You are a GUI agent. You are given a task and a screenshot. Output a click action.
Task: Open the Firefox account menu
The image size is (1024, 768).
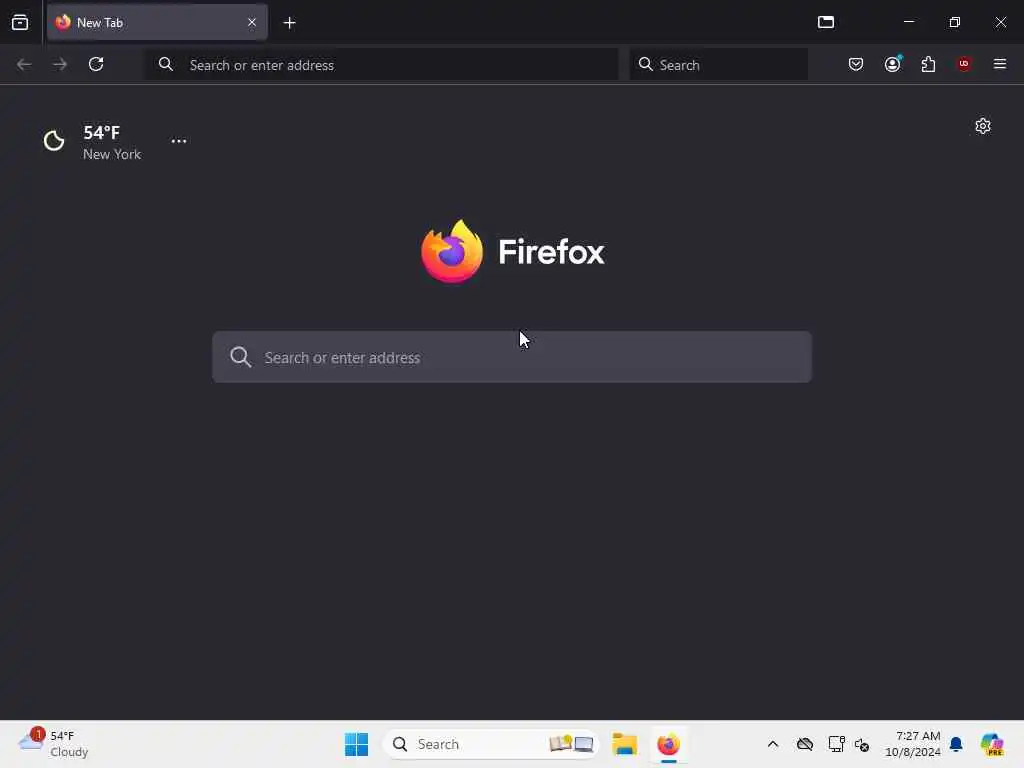click(892, 64)
